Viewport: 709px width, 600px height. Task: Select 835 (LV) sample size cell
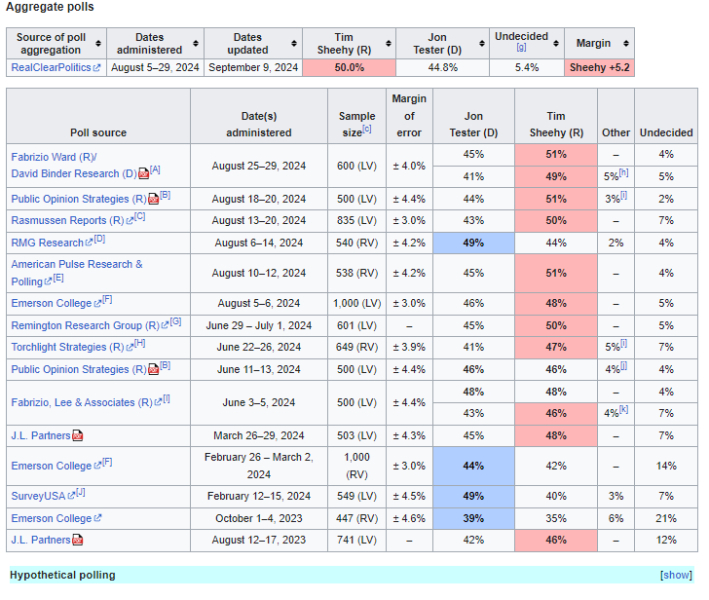[357, 221]
